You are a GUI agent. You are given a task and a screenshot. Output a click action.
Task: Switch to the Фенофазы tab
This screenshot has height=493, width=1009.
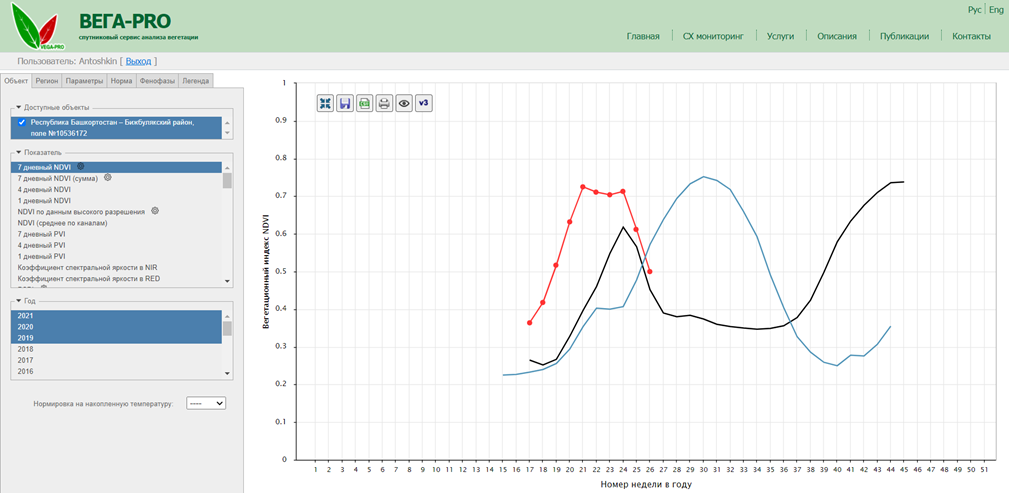[157, 81]
